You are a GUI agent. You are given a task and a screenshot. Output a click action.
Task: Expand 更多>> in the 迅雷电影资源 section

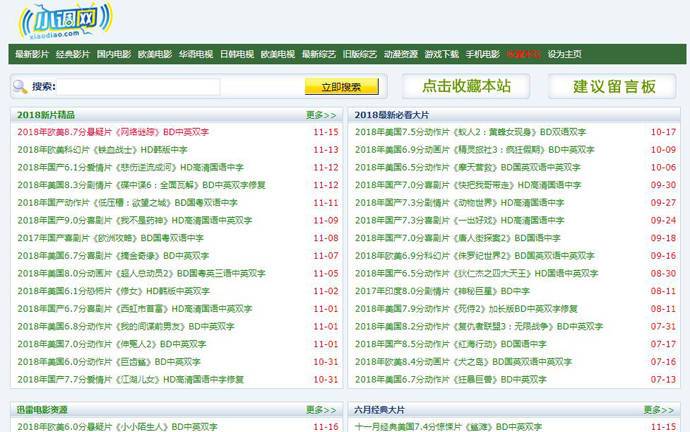pyautogui.click(x=320, y=409)
